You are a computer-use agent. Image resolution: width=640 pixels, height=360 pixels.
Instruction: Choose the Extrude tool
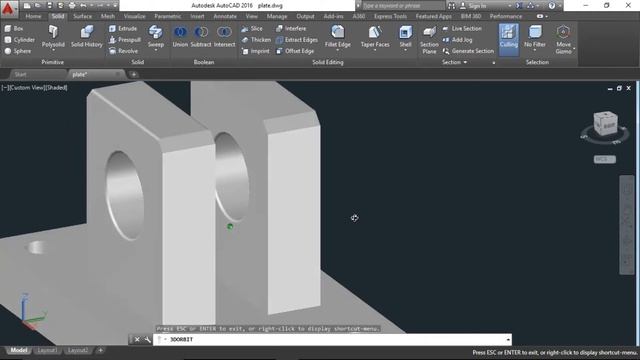tap(123, 29)
